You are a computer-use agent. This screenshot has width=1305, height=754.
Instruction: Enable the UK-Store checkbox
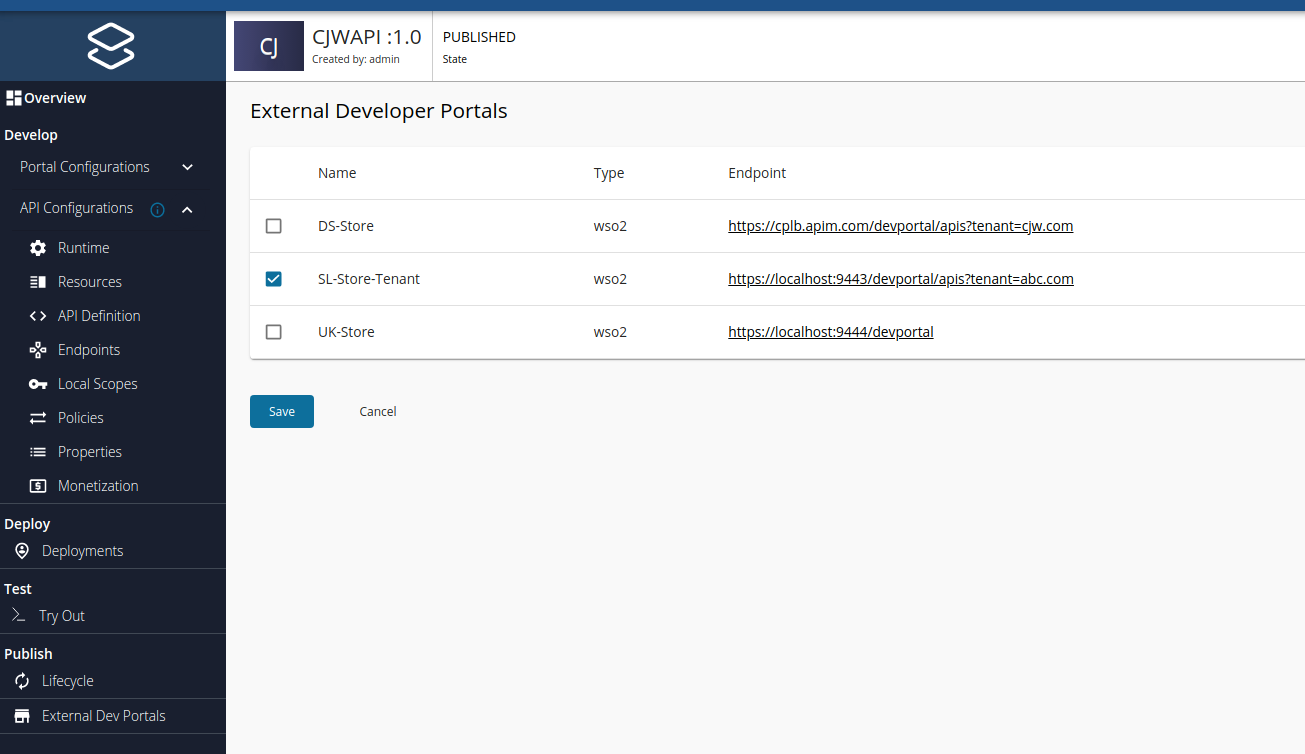(273, 332)
